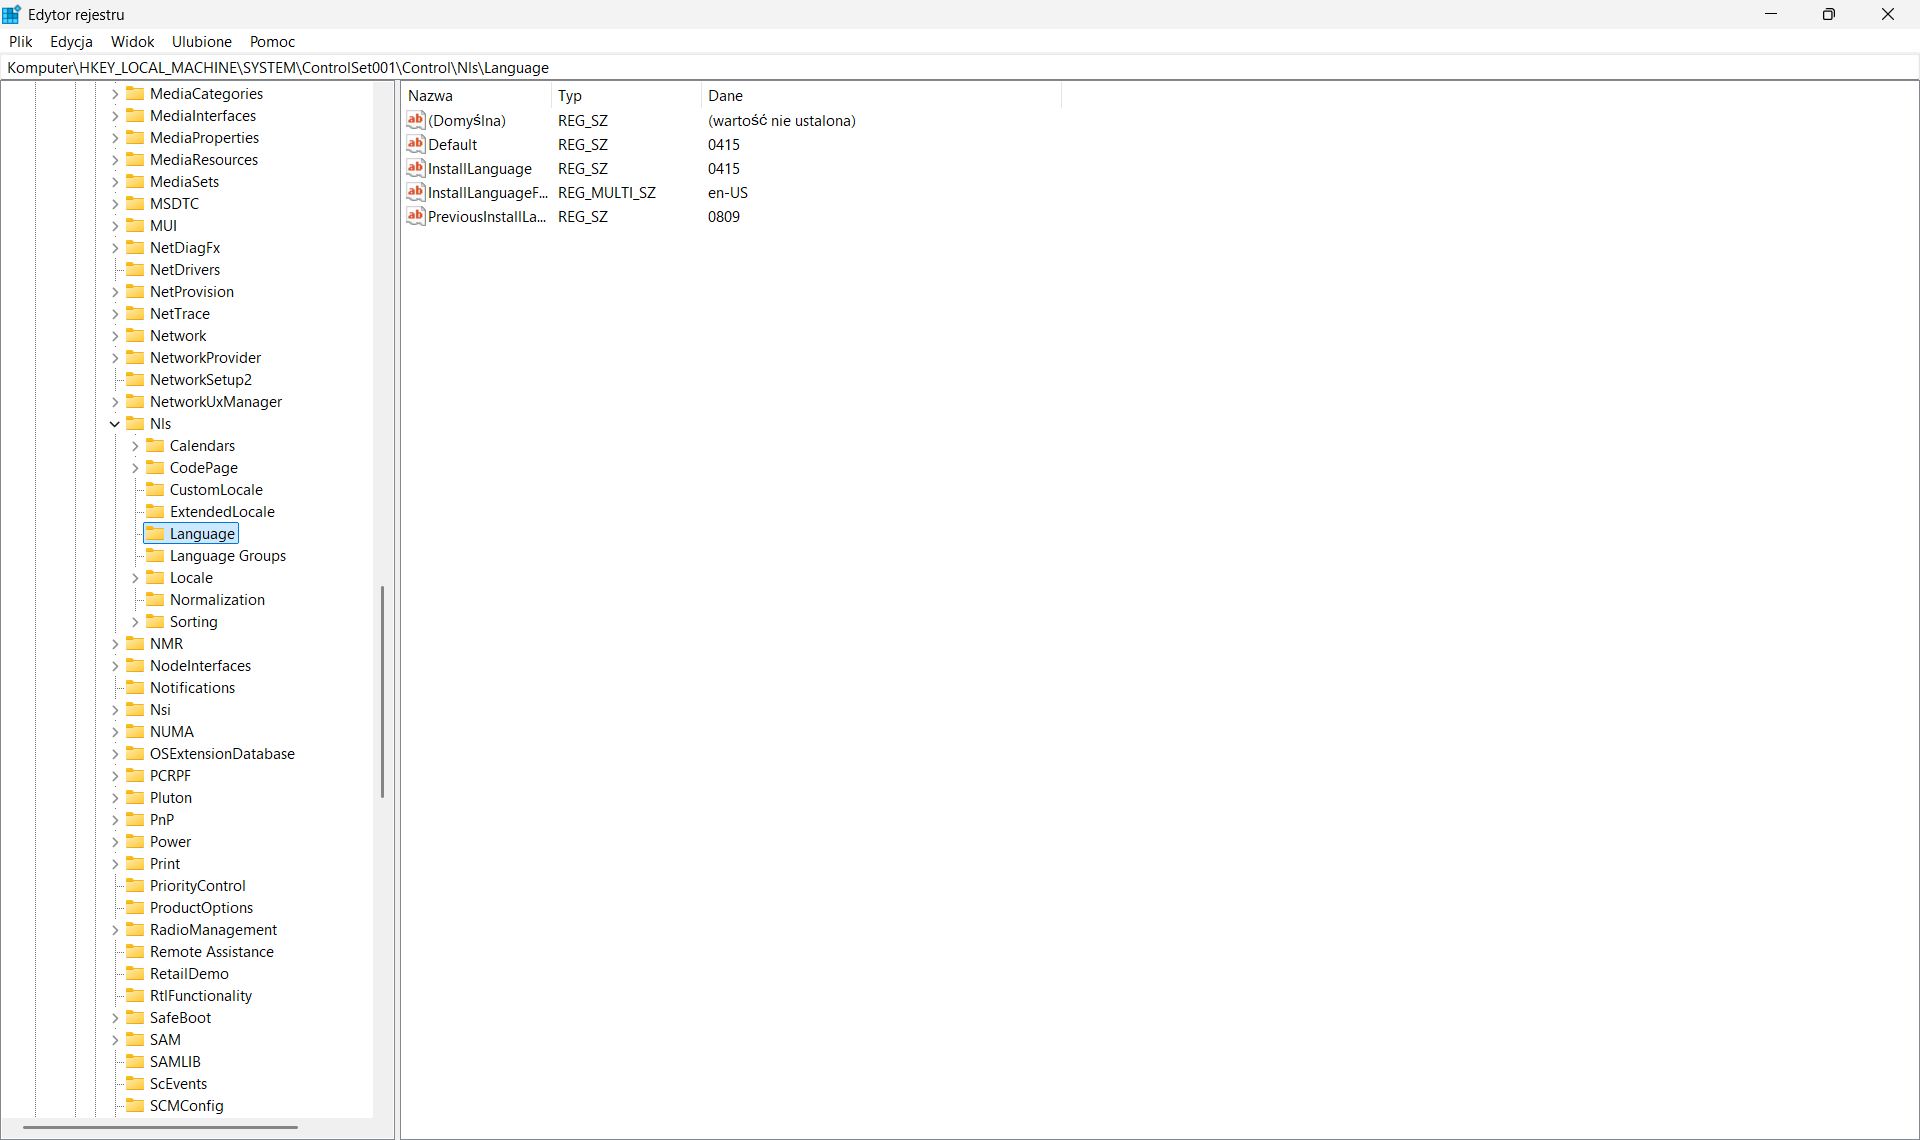The height and width of the screenshot is (1140, 1920).
Task: Open the Edycja menu
Action: pos(71,41)
